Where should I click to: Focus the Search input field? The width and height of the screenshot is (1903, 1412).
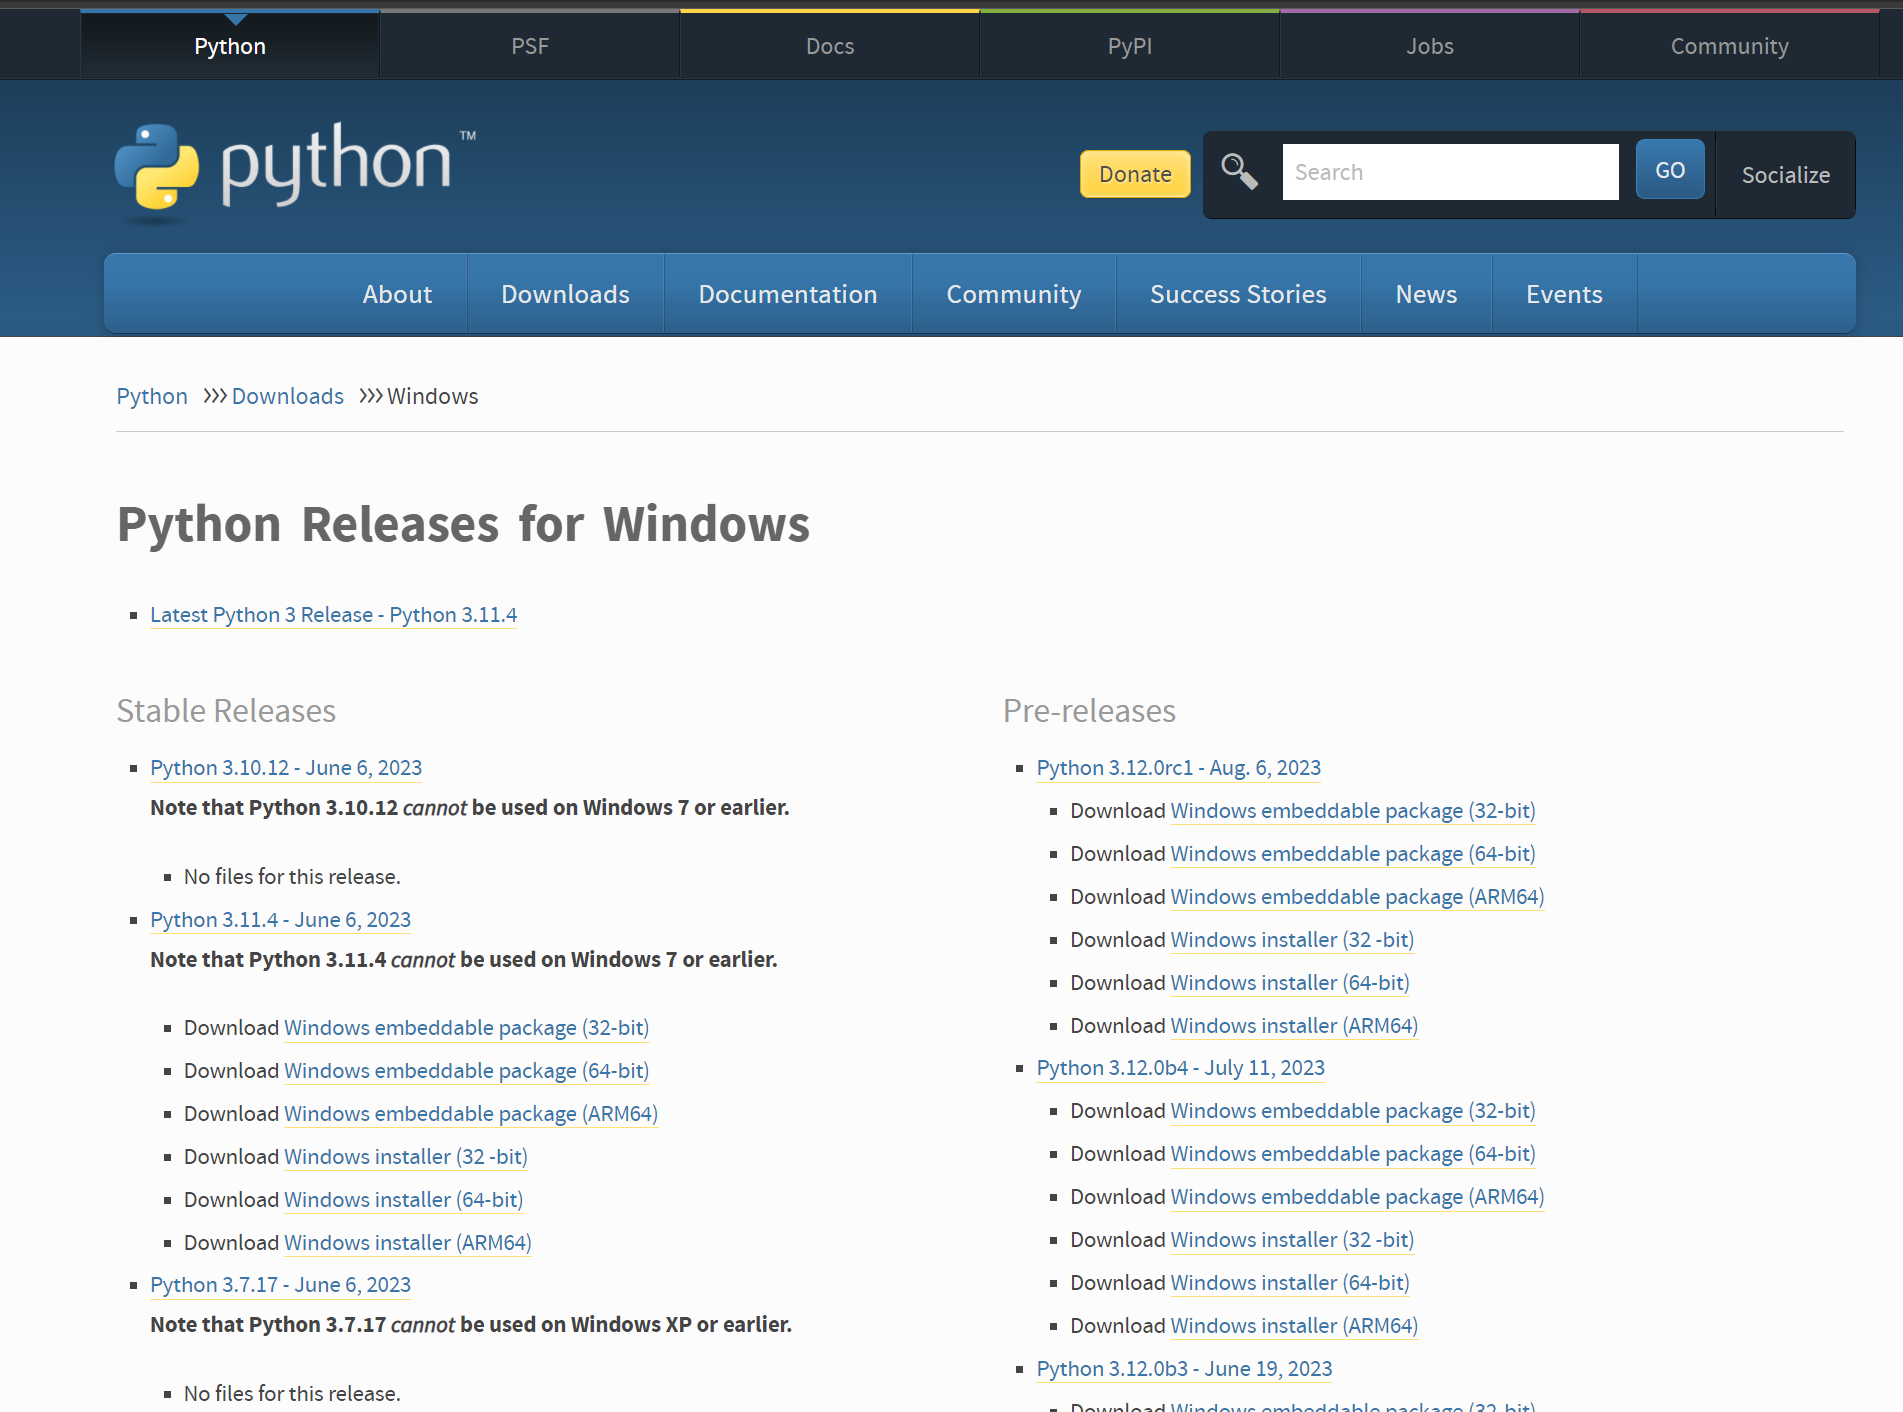click(x=1450, y=172)
